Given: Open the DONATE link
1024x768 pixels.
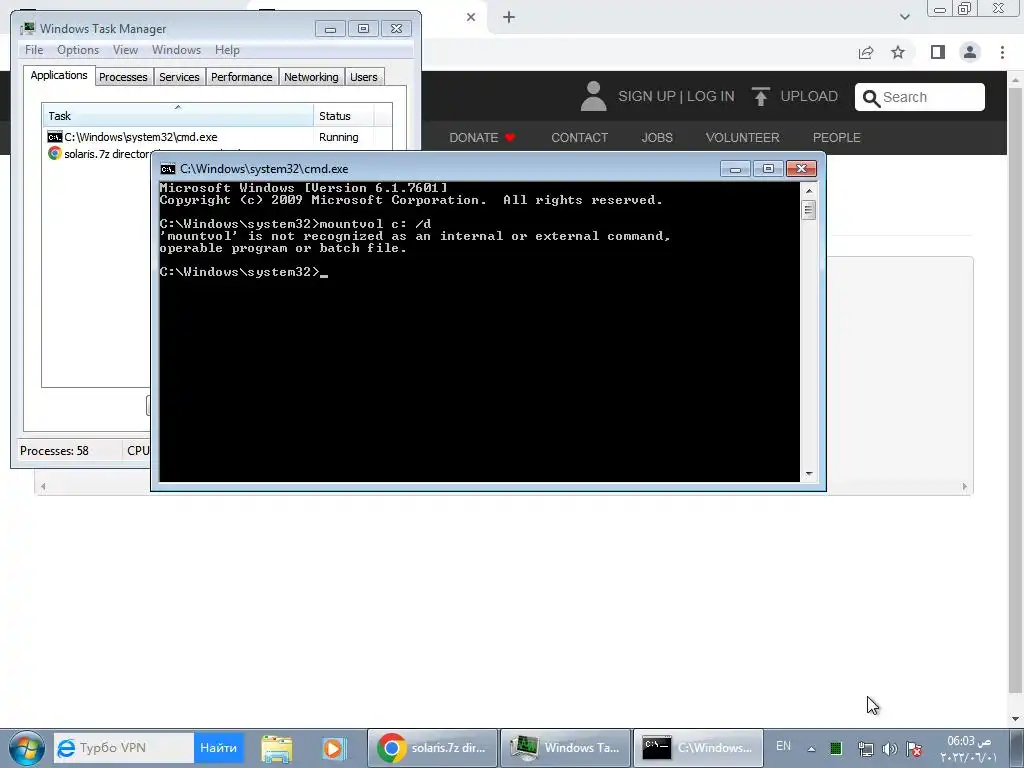Looking at the screenshot, I should (482, 138).
